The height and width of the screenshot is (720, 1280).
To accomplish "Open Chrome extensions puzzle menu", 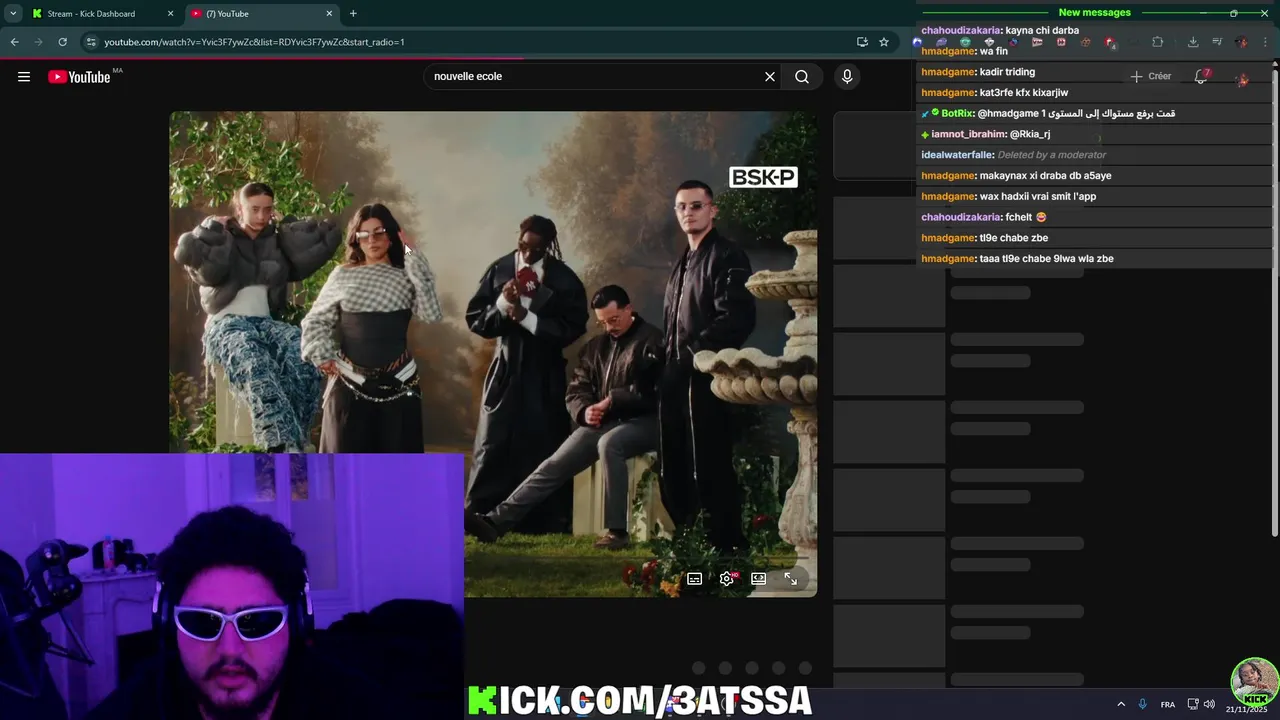I will coord(1157,42).
